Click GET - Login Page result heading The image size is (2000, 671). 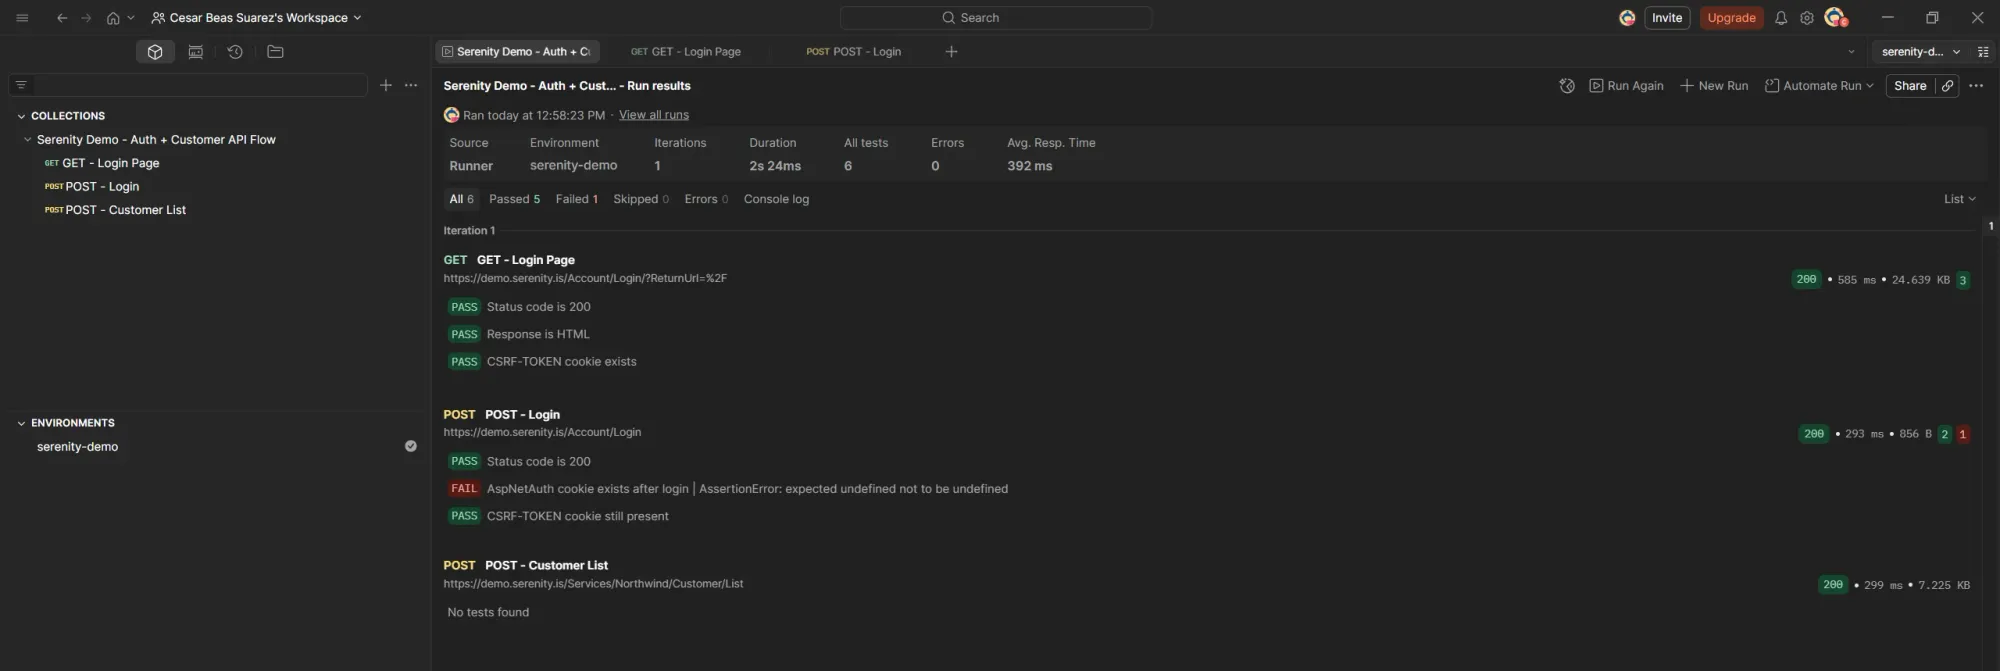(525, 260)
